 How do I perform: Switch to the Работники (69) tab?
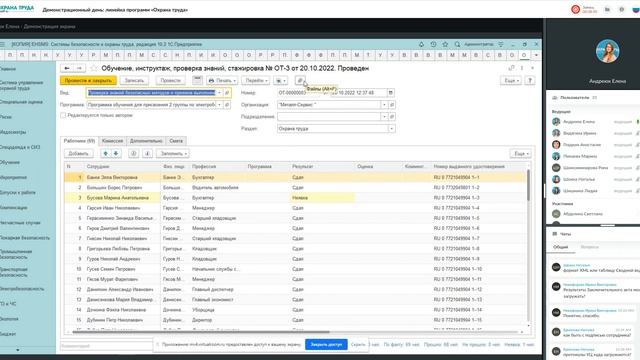[x=80, y=141]
